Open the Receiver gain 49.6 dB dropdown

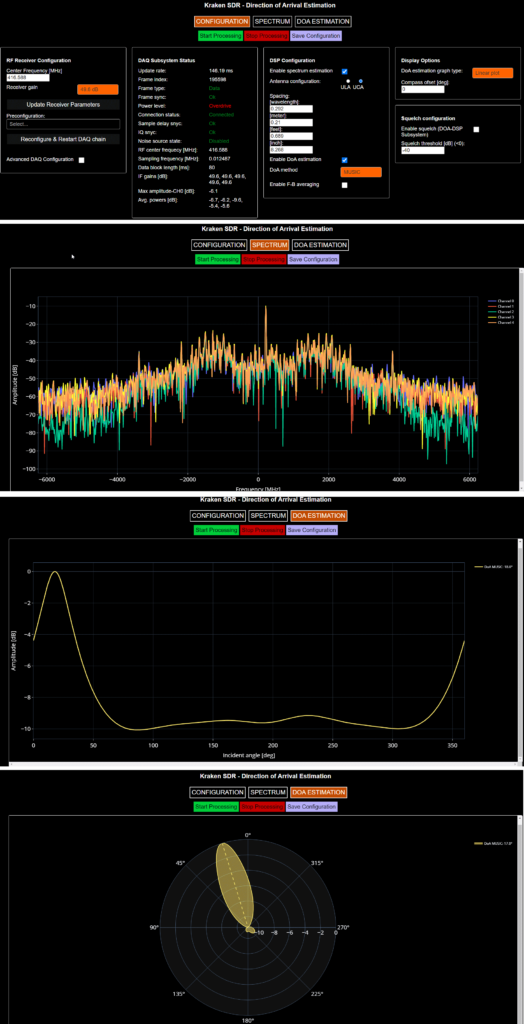pyautogui.click(x=97, y=89)
